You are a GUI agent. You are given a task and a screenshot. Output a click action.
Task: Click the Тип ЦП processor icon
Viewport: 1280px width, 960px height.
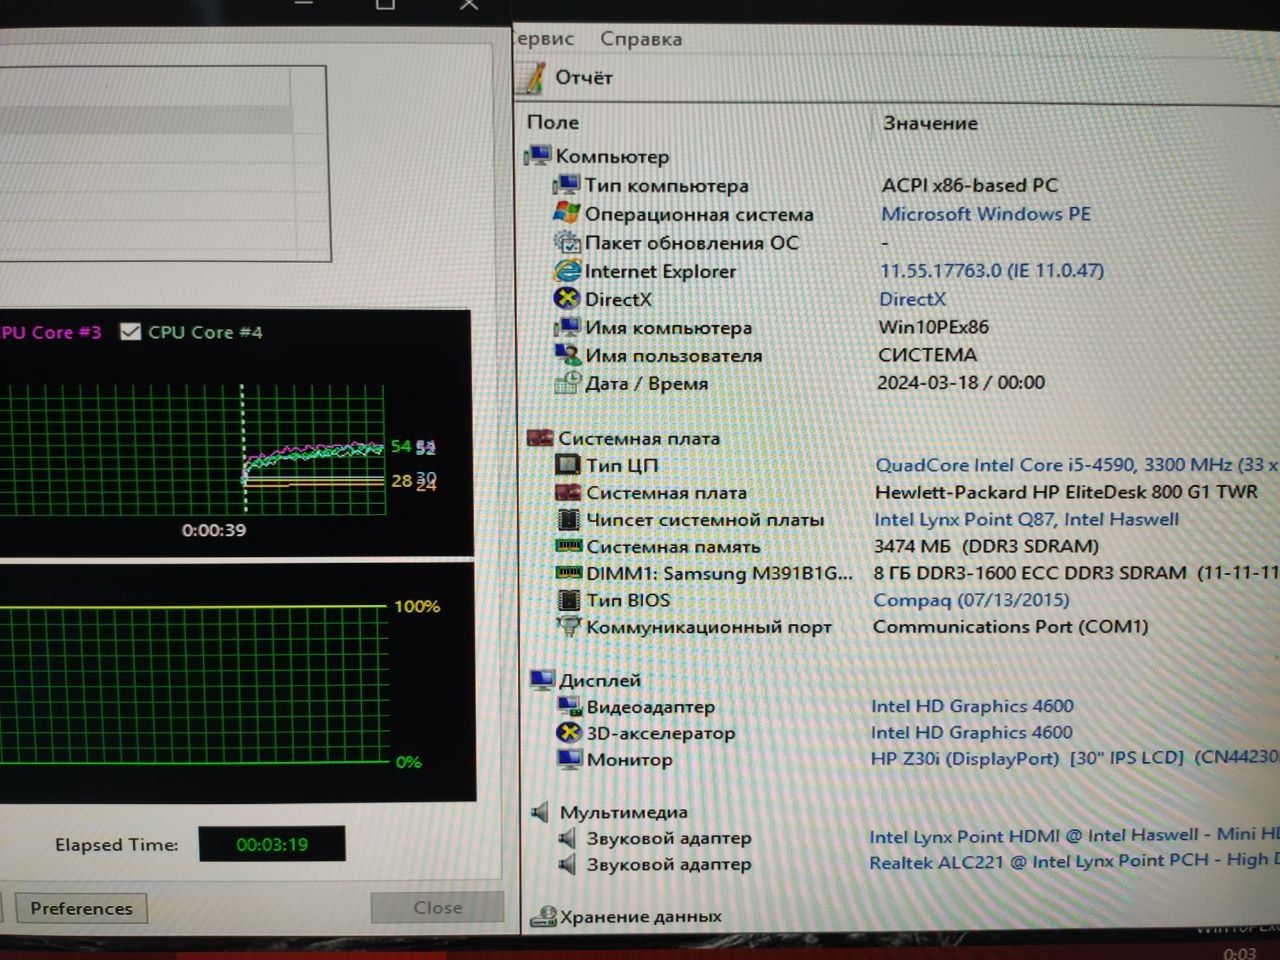[x=568, y=464]
